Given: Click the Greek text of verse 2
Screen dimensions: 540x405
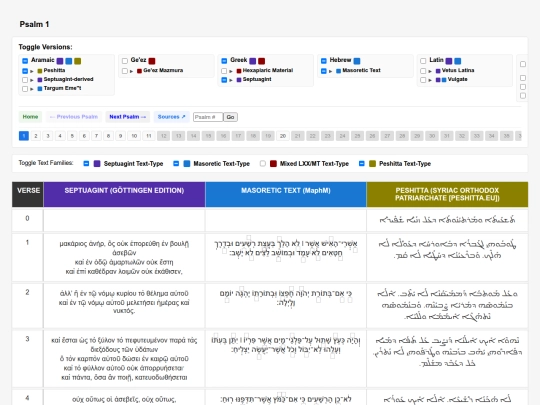Looking at the screenshot, I should (124, 302).
